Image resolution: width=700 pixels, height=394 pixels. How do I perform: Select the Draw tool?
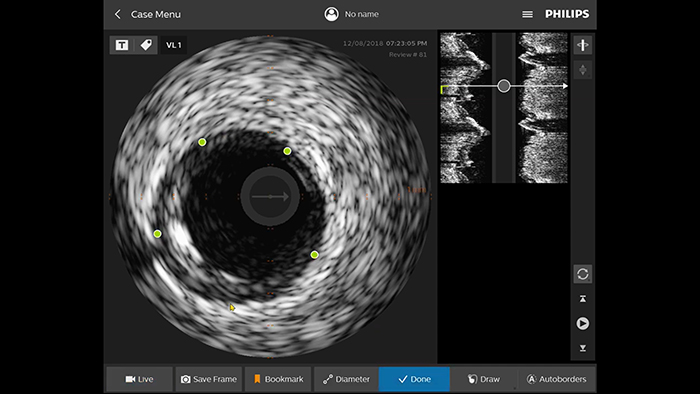click(x=484, y=379)
